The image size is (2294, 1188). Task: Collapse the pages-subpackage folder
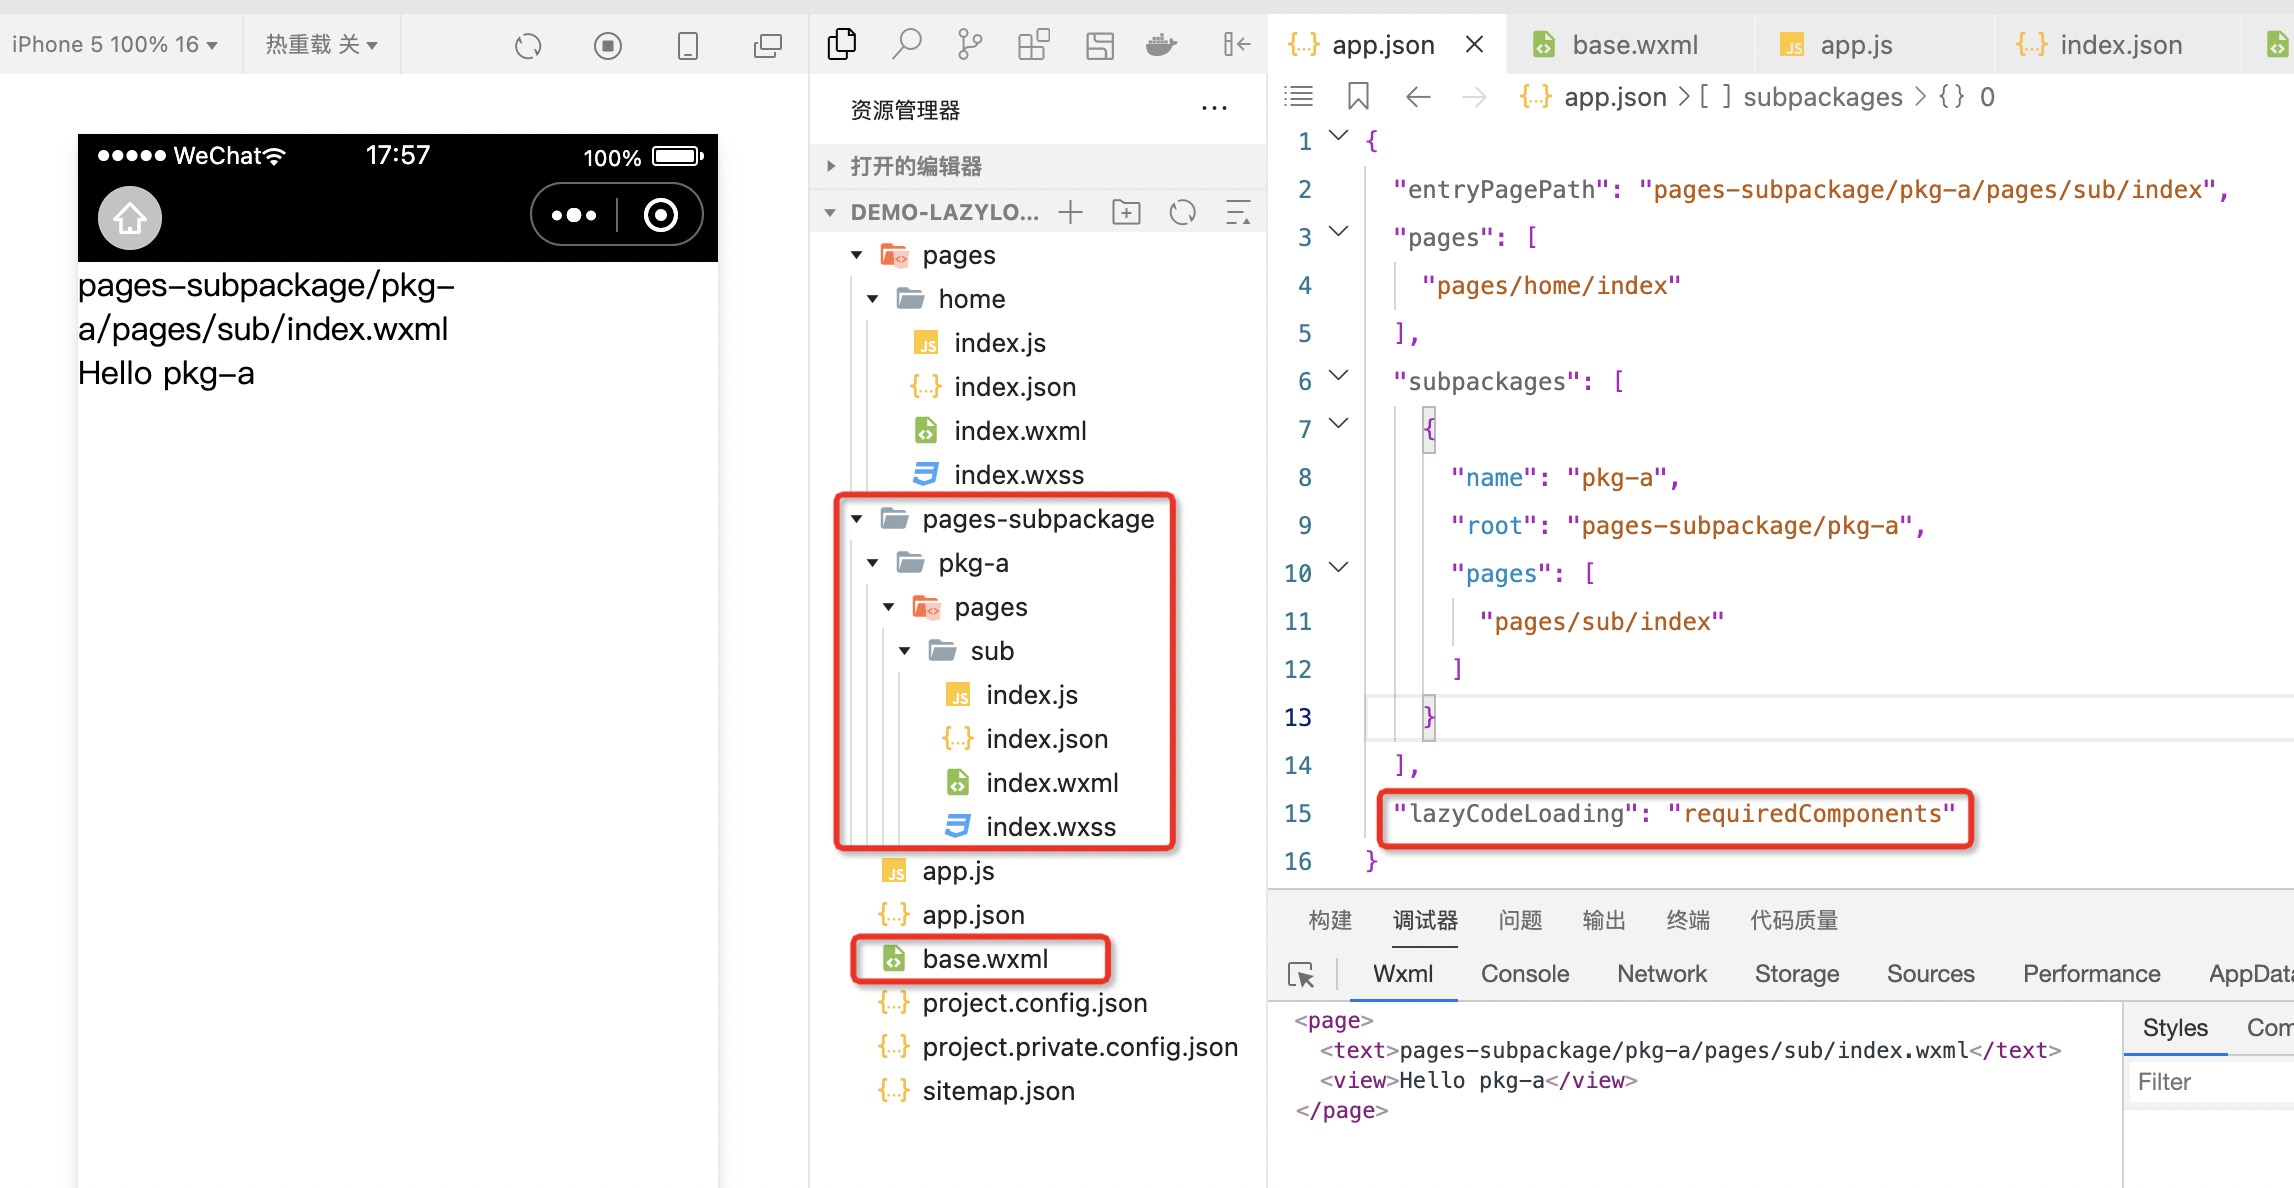pos(857,519)
